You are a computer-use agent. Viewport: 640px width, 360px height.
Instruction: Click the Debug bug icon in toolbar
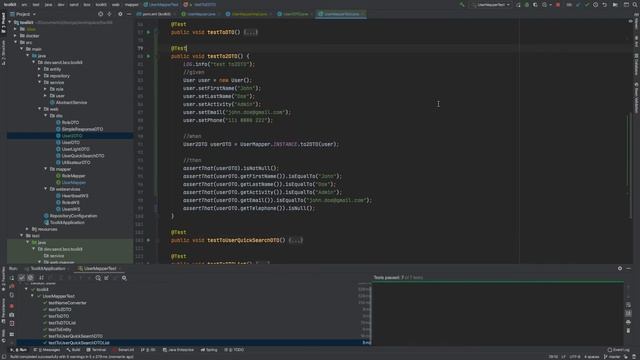[x=527, y=5]
